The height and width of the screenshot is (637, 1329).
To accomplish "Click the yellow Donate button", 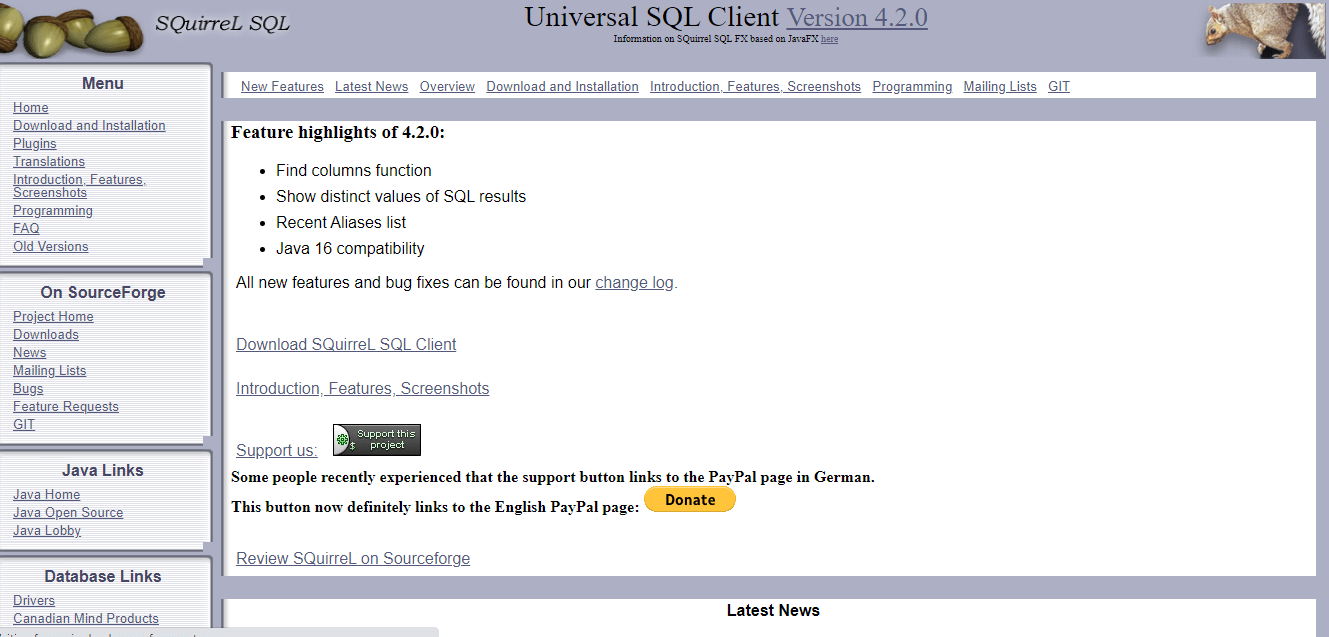I will point(690,500).
